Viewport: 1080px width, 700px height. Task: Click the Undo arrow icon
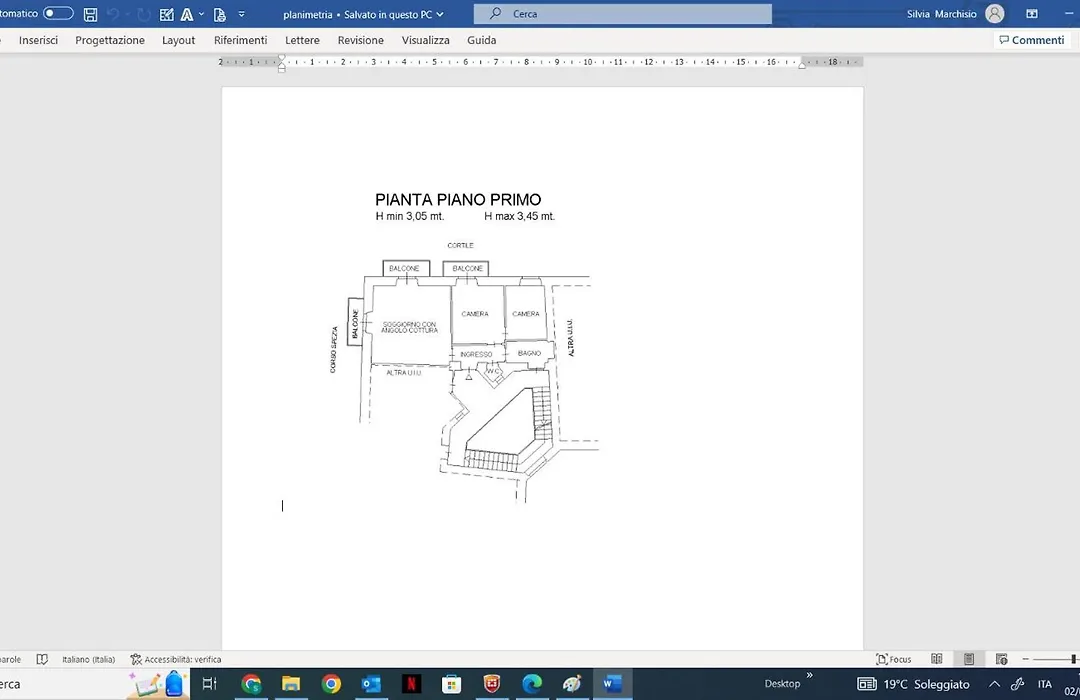coord(113,14)
